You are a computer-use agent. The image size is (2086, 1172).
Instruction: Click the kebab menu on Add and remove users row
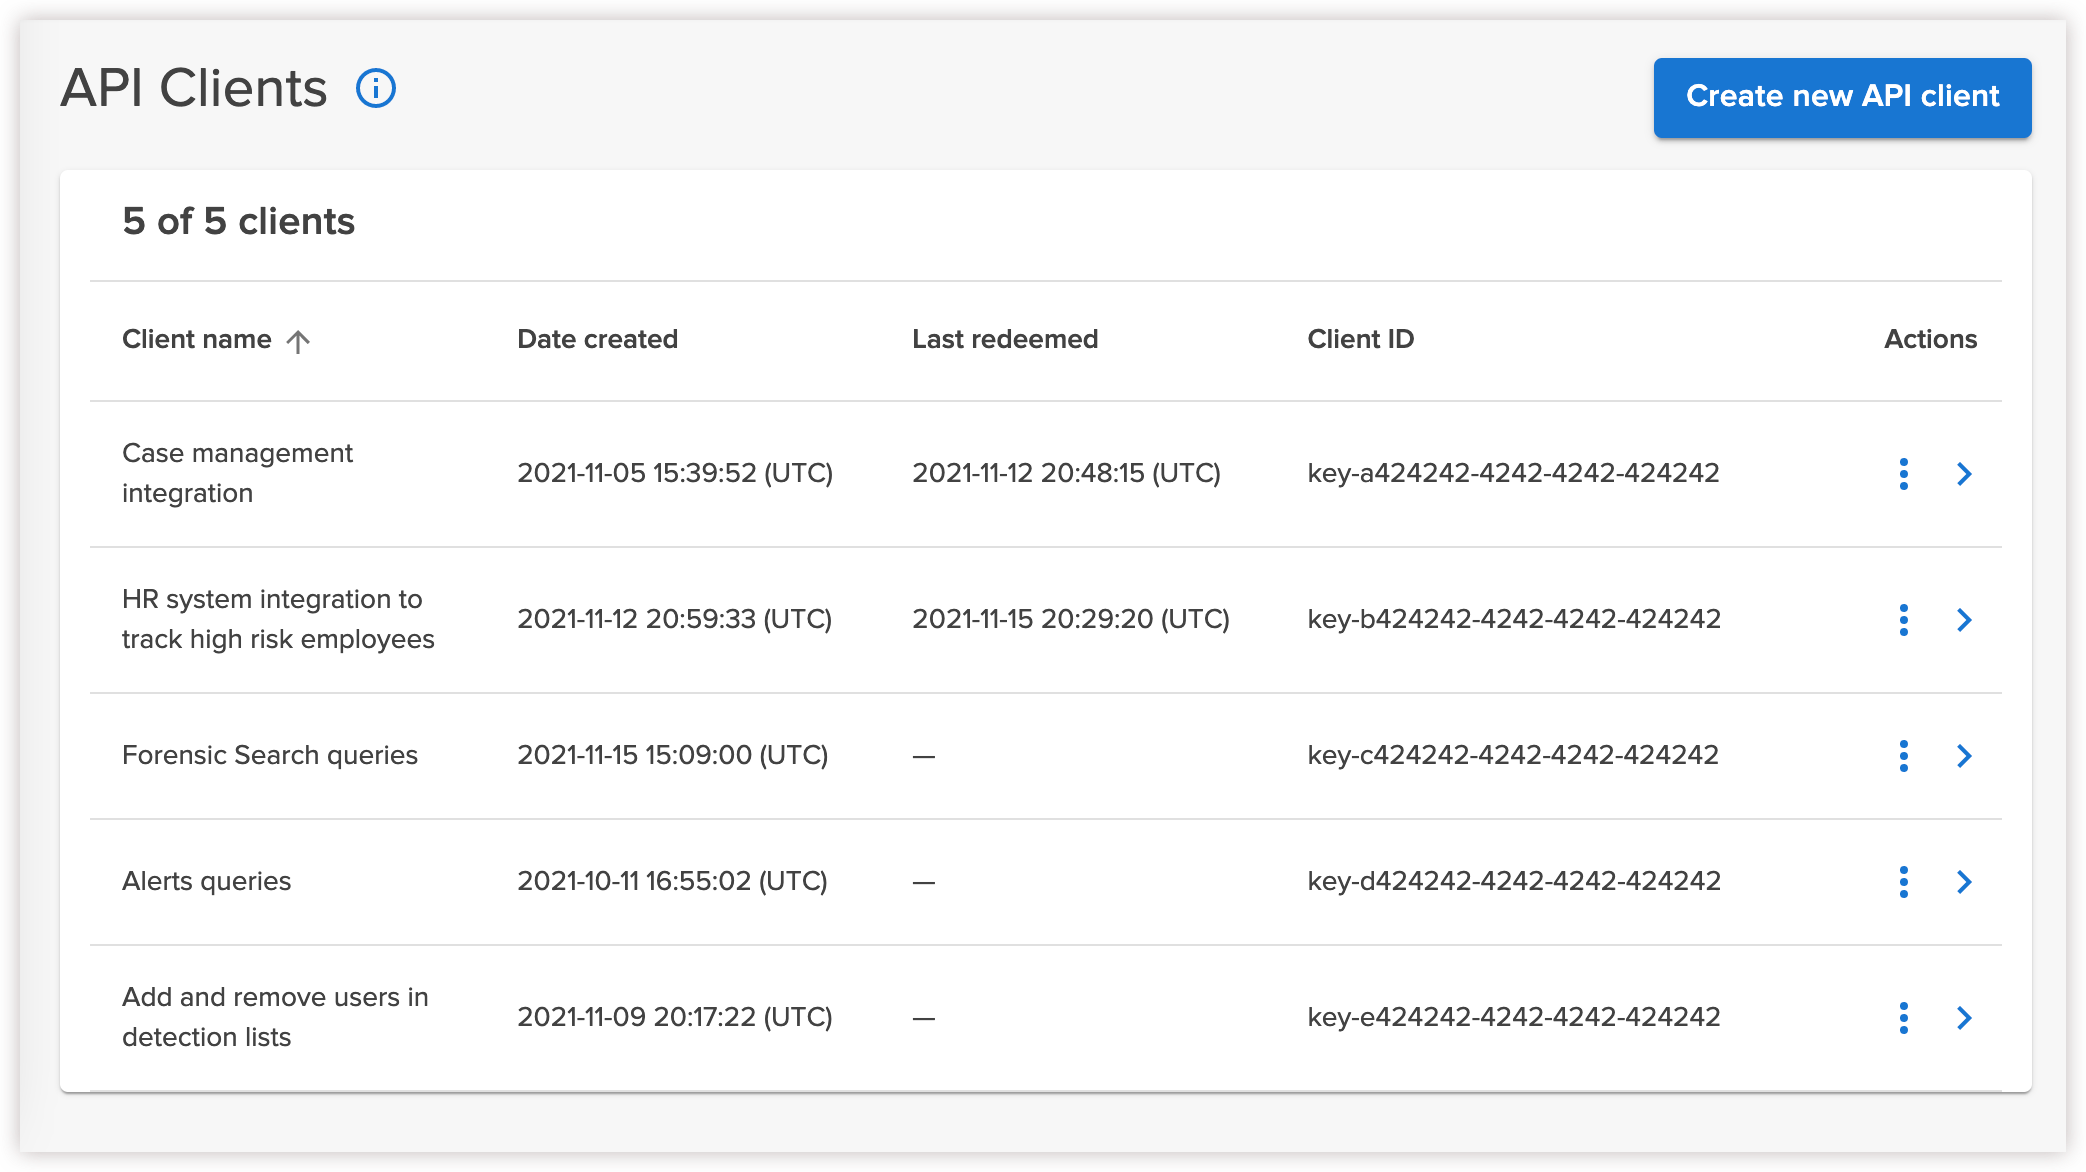[1903, 1018]
